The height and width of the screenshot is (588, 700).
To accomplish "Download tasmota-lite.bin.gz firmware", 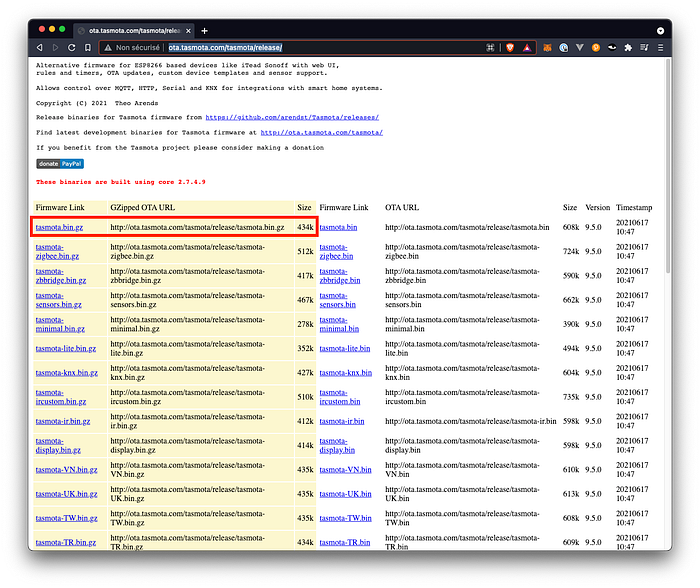I will (x=66, y=348).
